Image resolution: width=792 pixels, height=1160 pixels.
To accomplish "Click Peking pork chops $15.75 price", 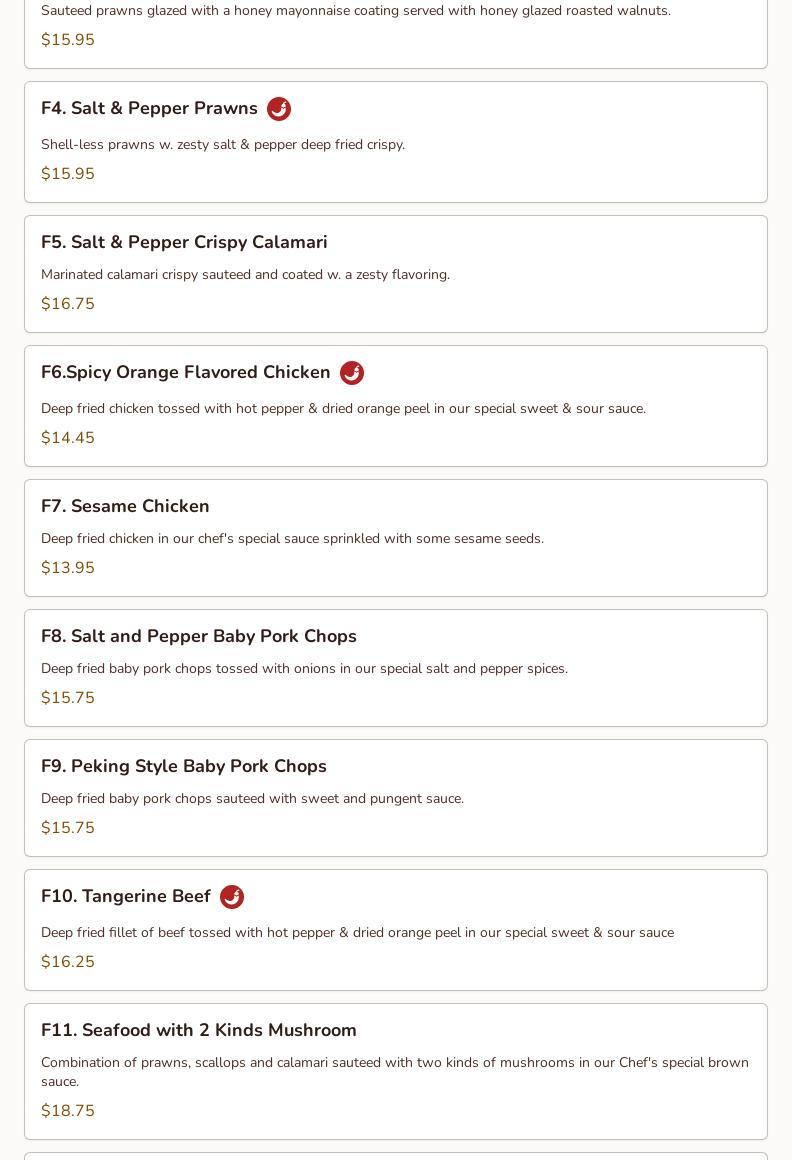I will tap(68, 828).
